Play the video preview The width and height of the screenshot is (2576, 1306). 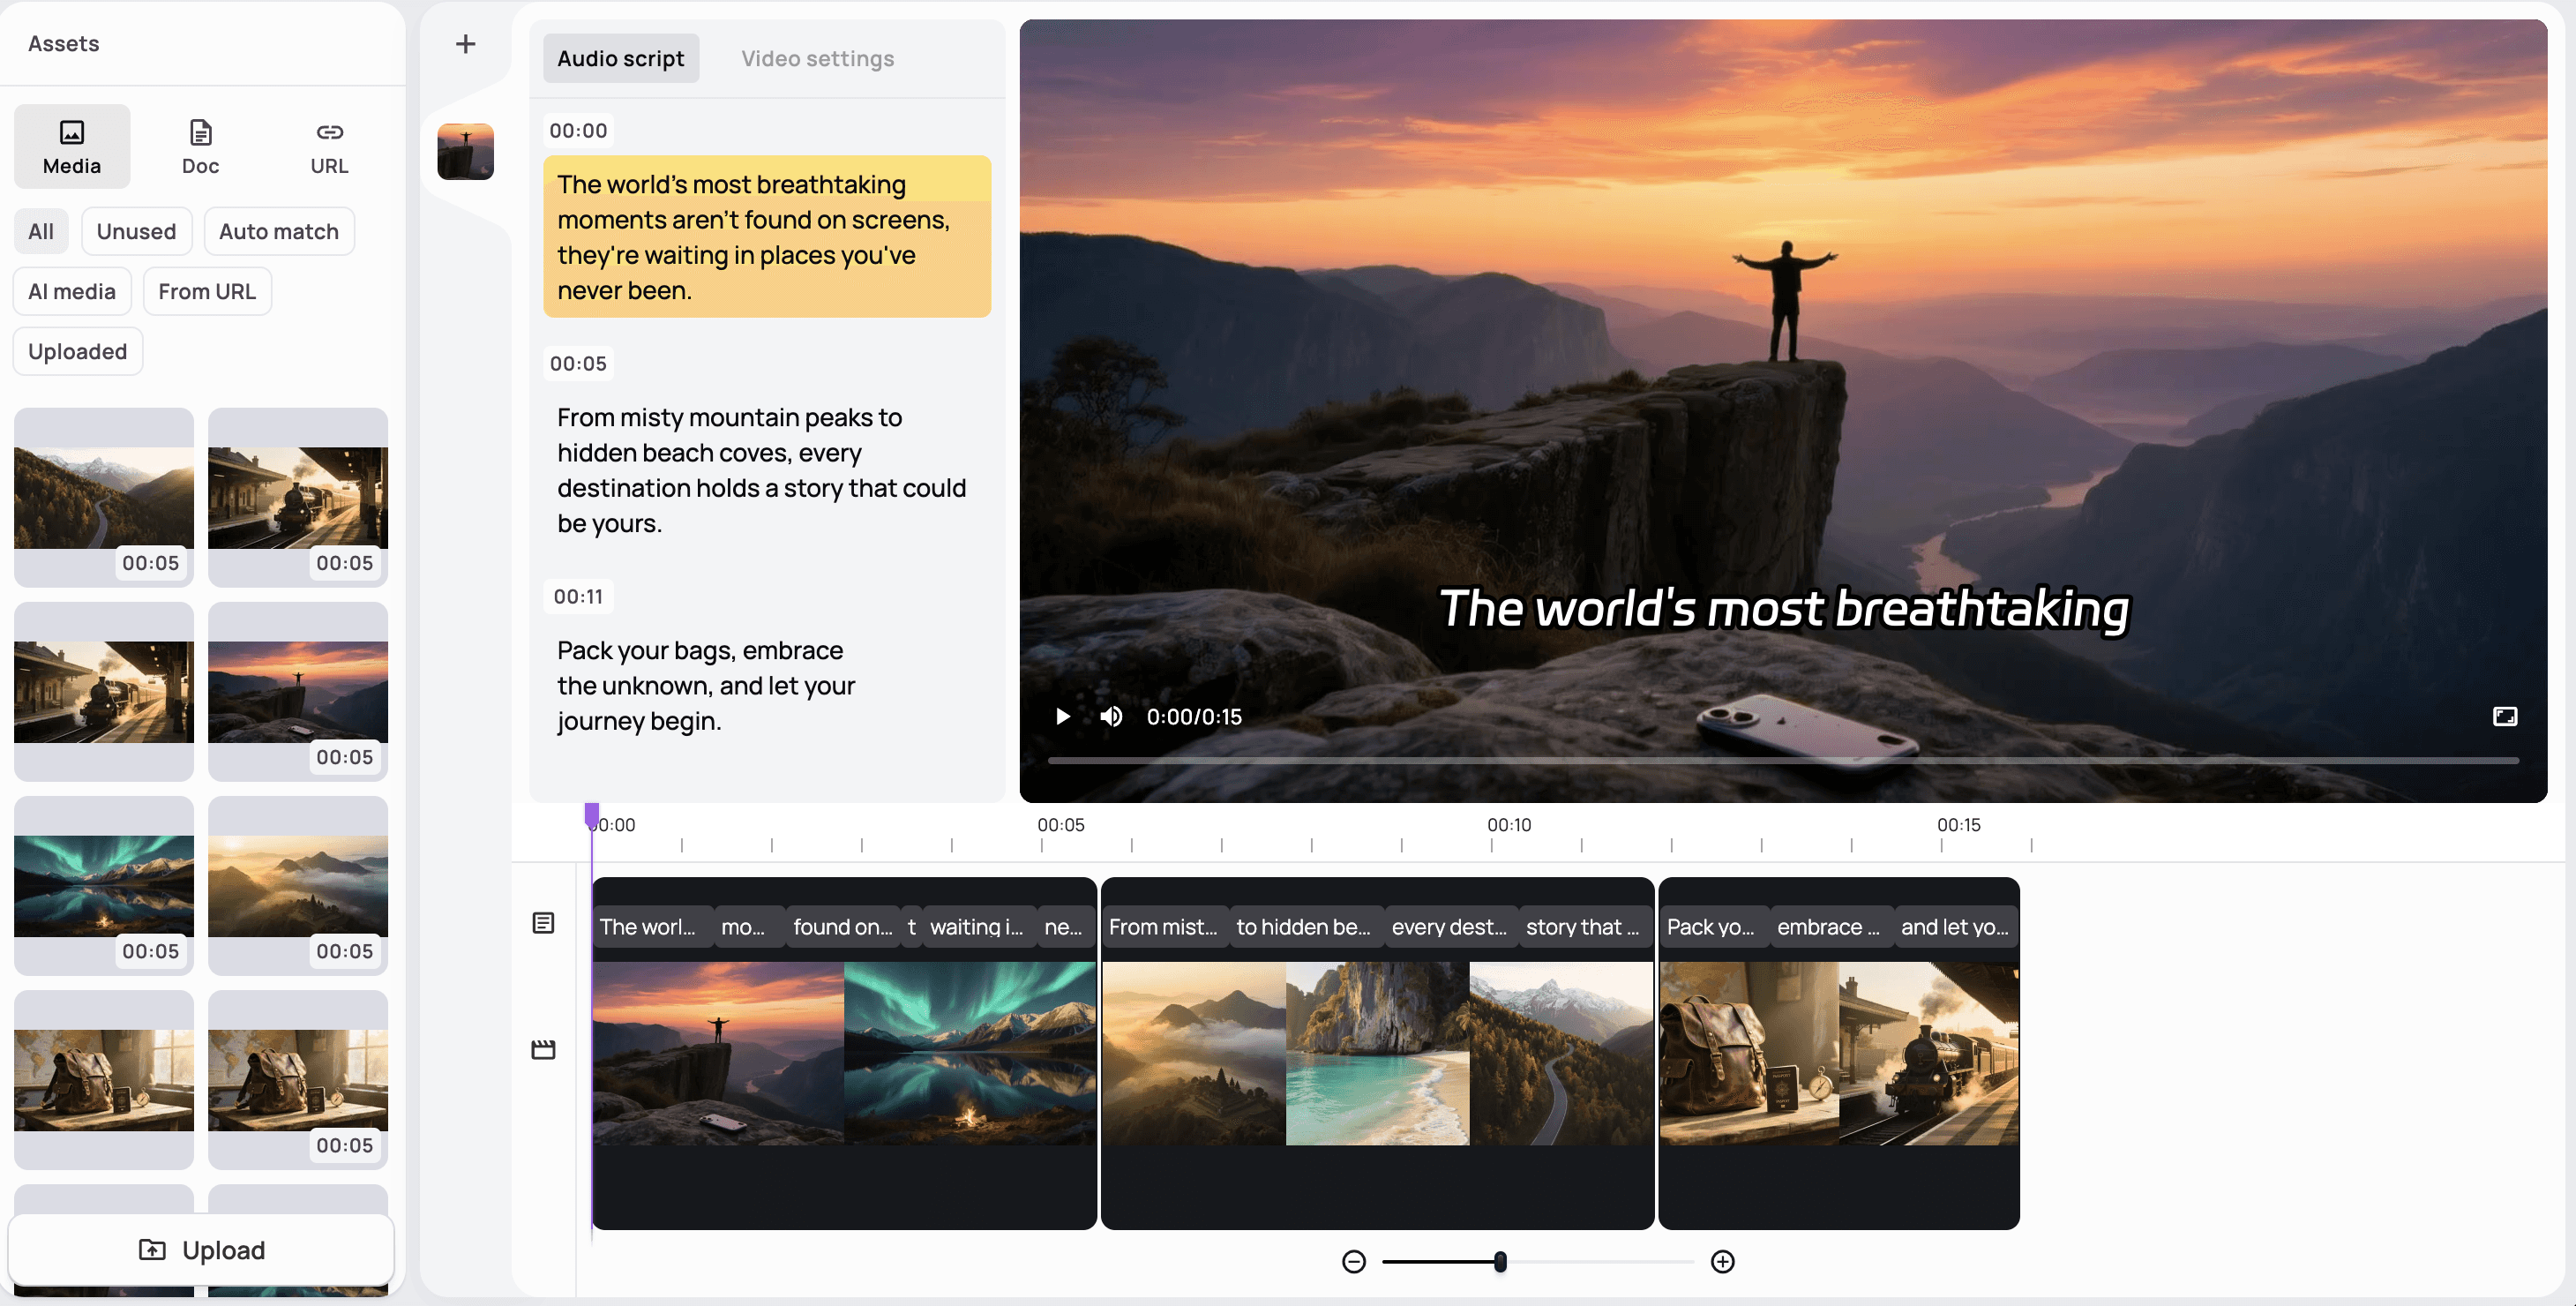(x=1063, y=716)
